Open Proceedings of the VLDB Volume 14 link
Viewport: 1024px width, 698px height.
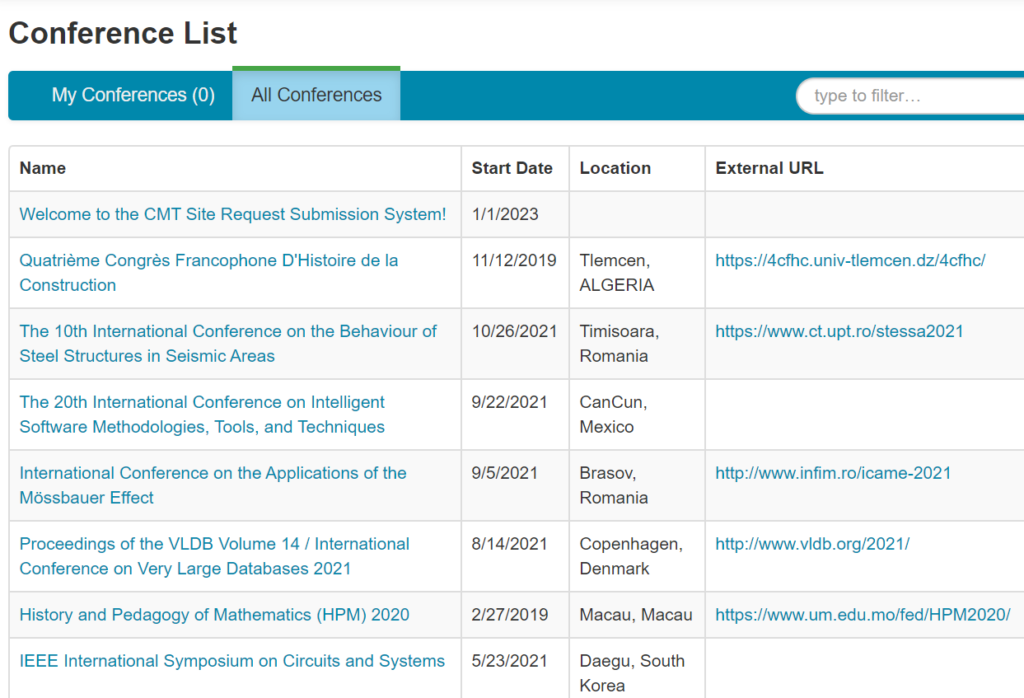(x=214, y=556)
